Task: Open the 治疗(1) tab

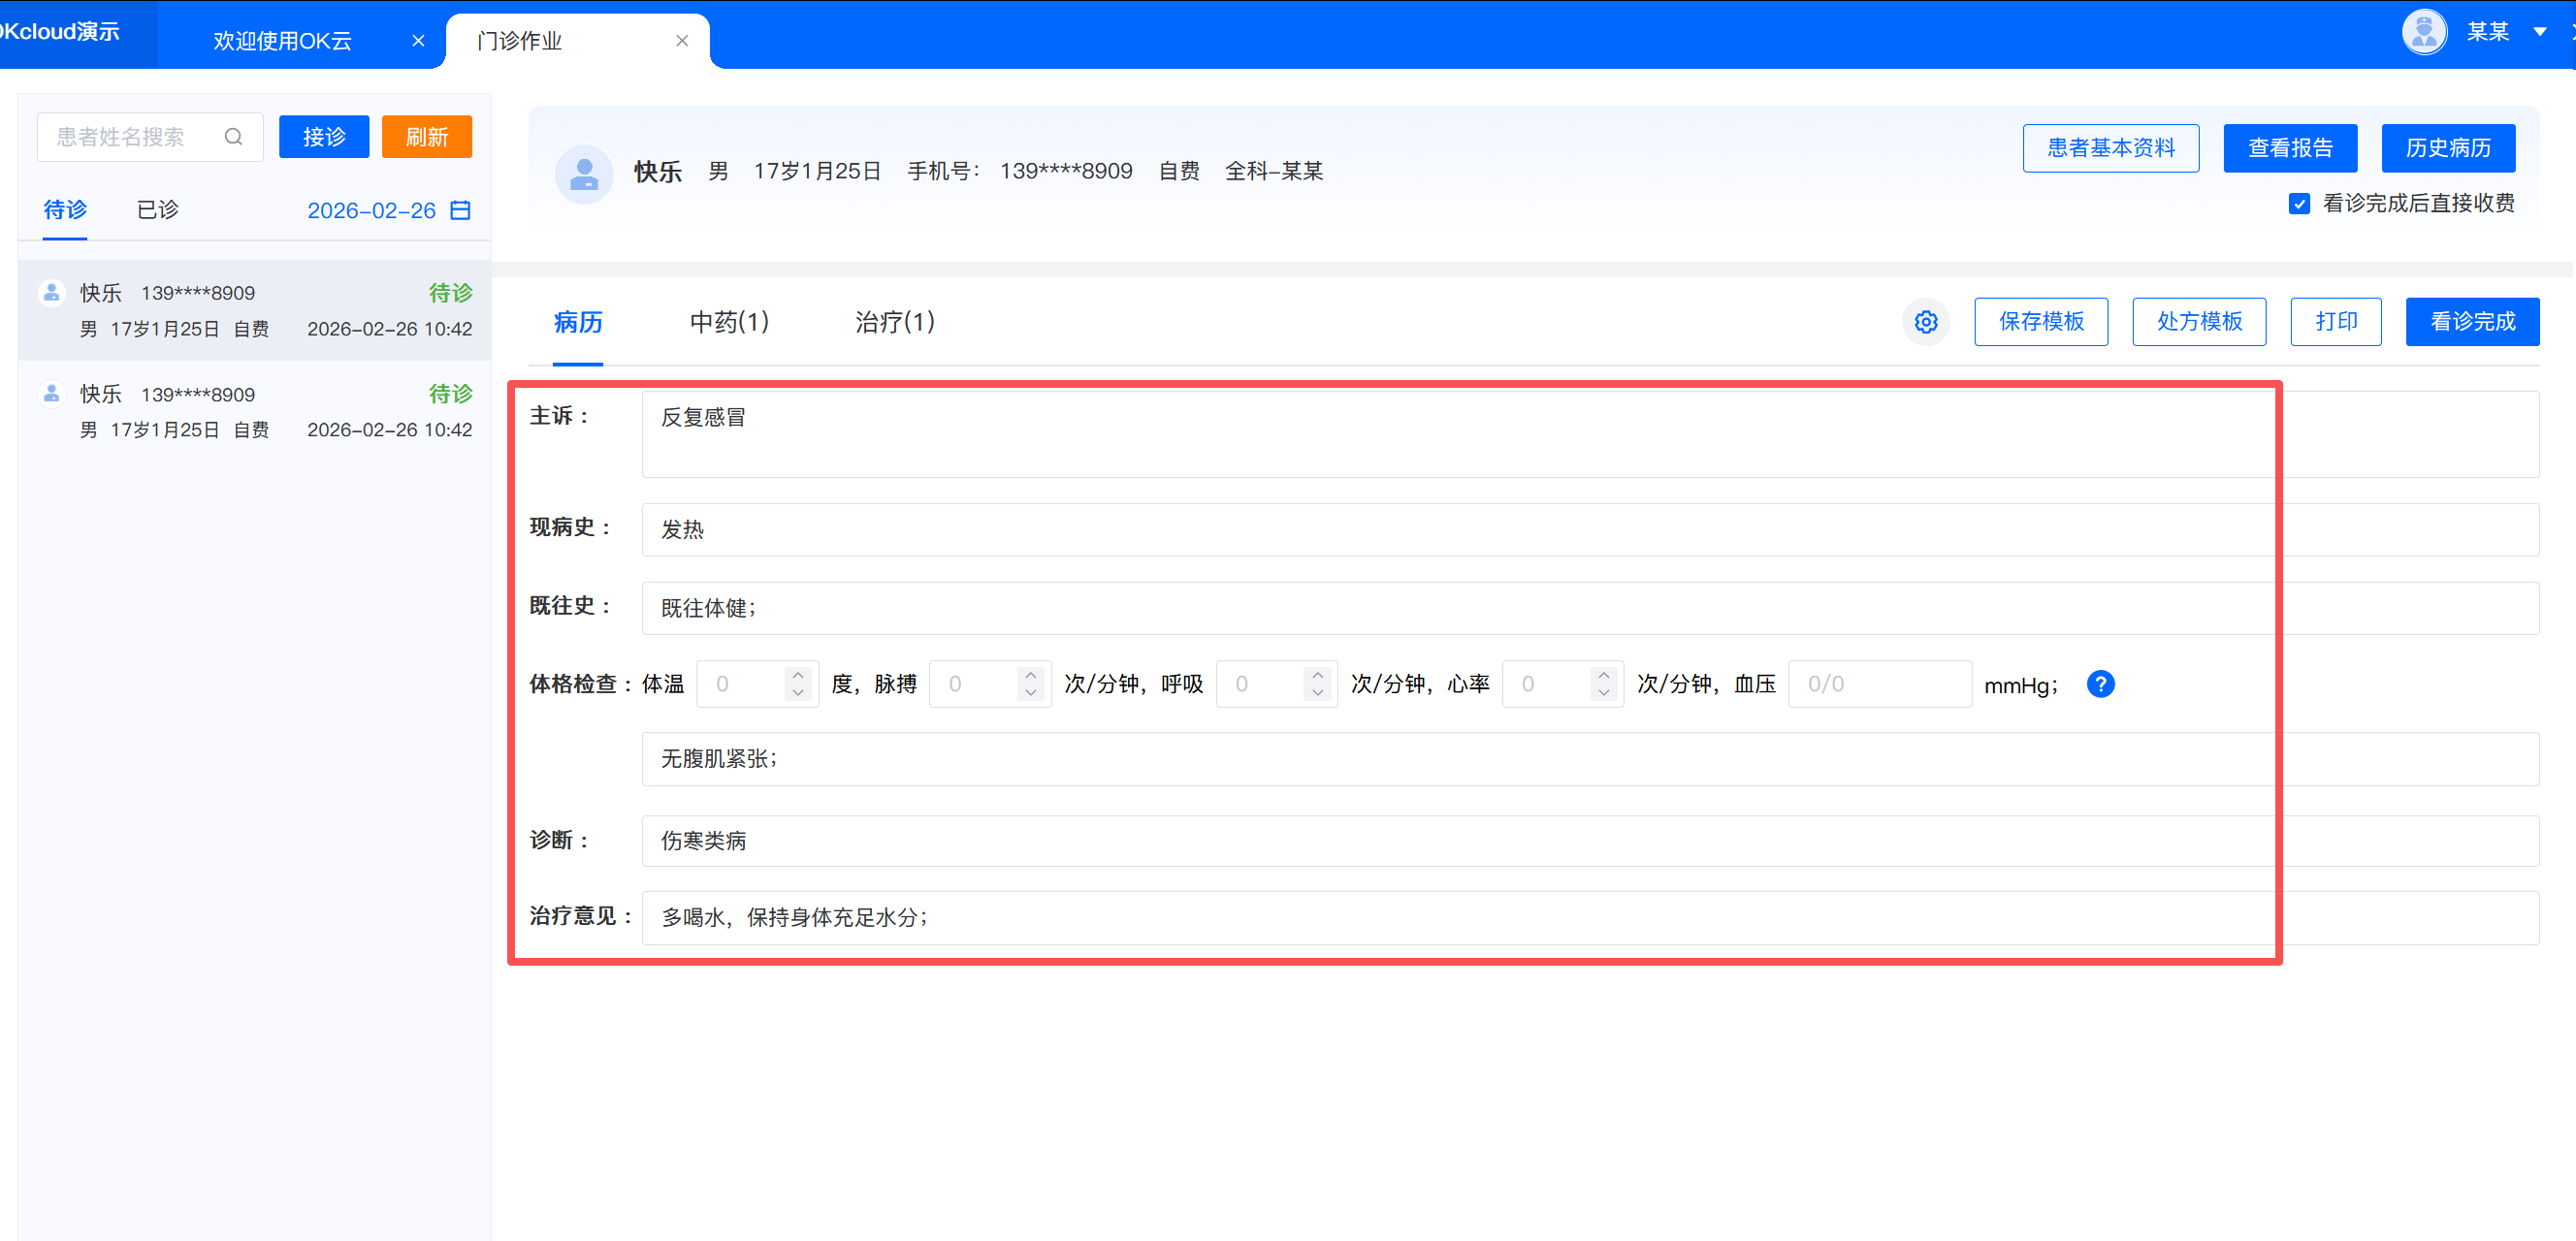Action: point(894,322)
